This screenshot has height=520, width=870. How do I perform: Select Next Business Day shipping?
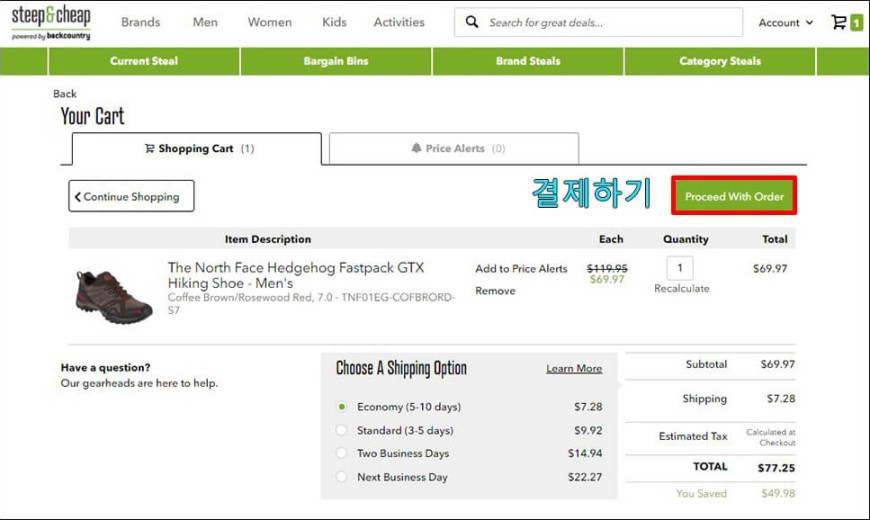[342, 477]
